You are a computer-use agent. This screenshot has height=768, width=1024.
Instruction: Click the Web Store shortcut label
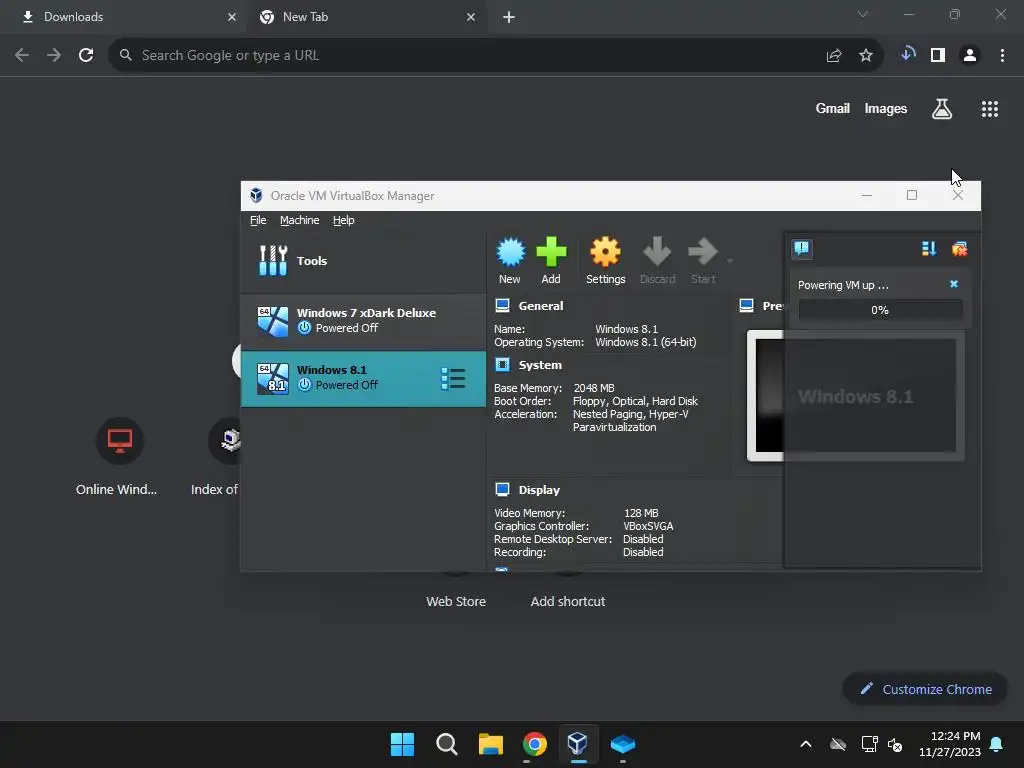tap(456, 601)
